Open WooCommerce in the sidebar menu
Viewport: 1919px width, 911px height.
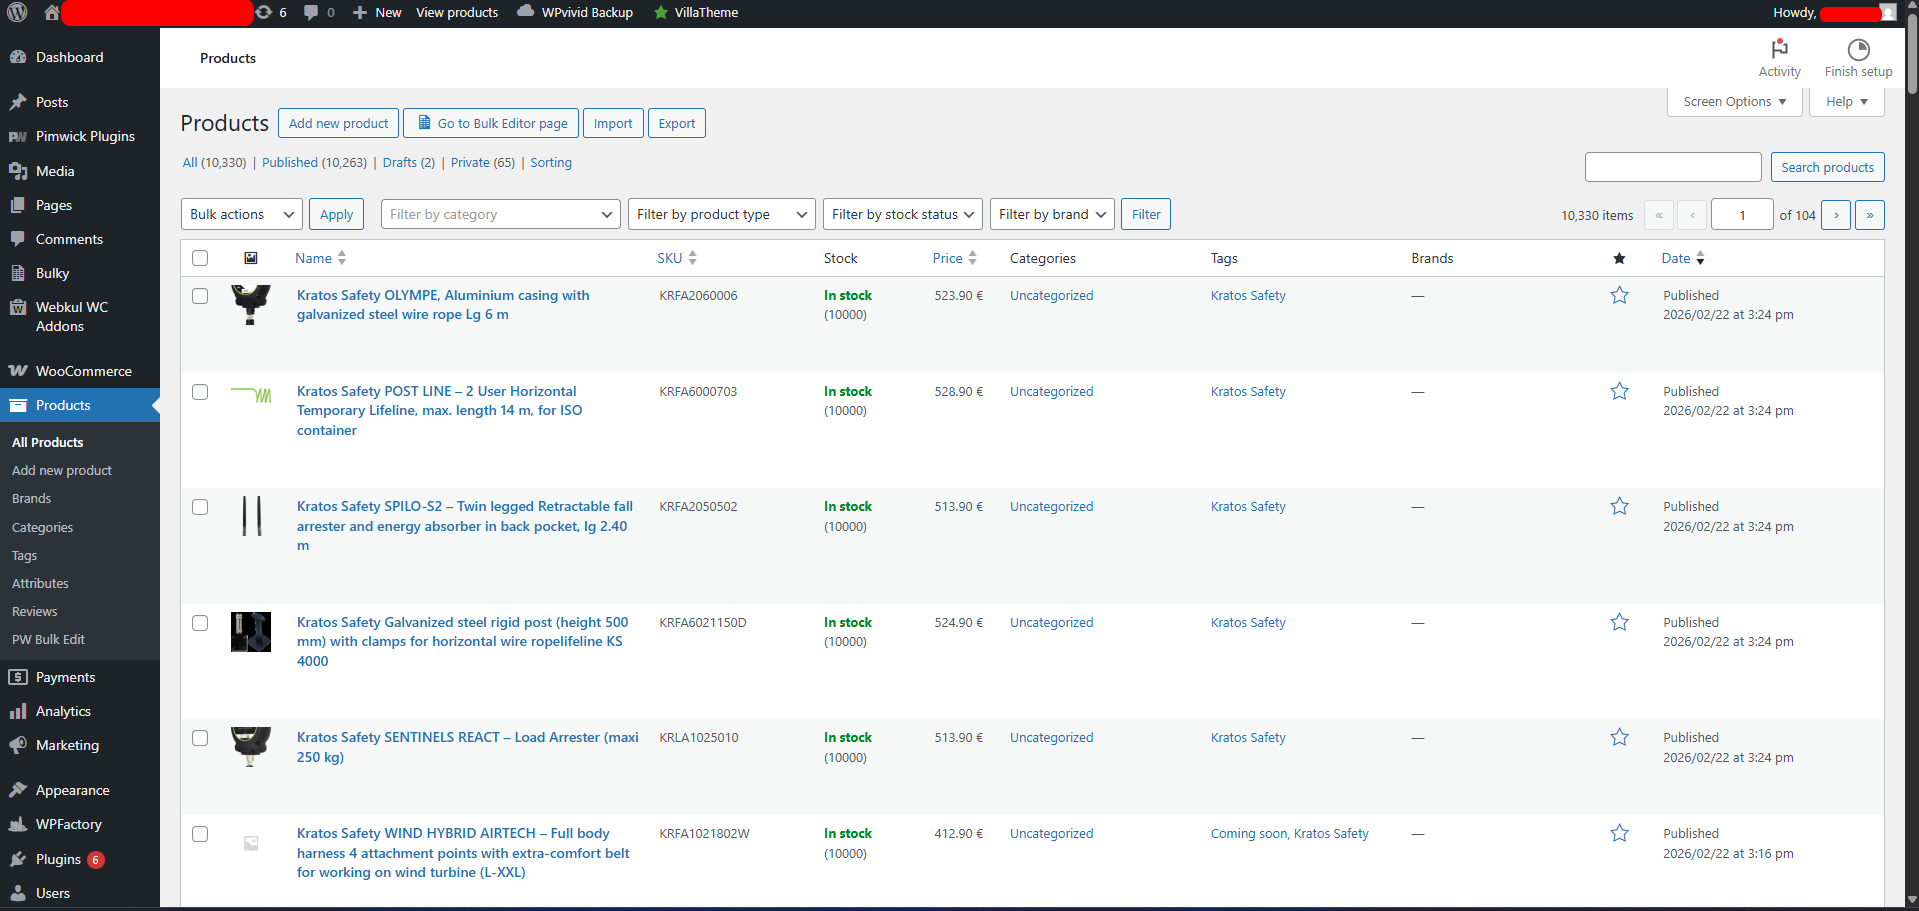click(83, 371)
